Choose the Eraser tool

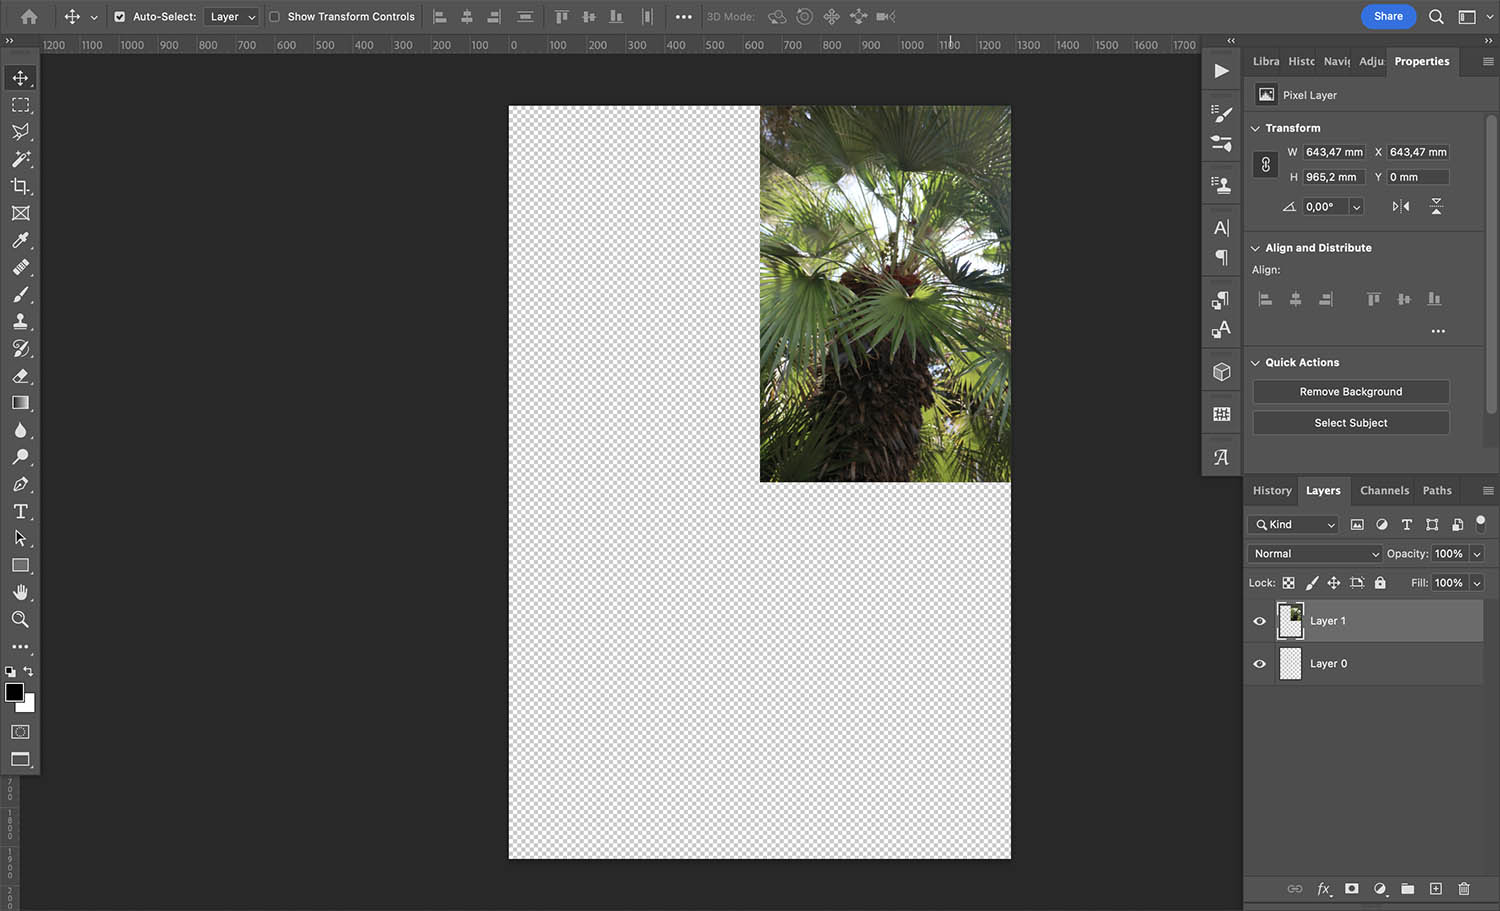pyautogui.click(x=20, y=376)
